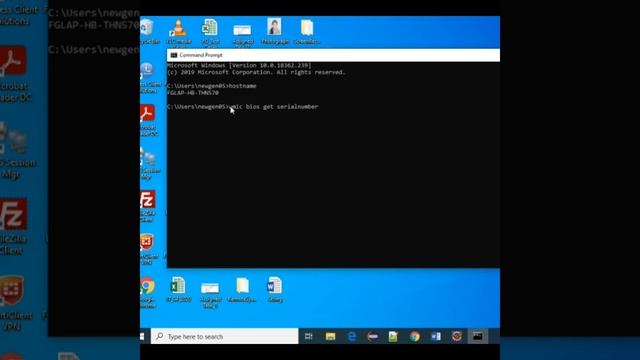This screenshot has width=640, height=360.
Task: Open Task View from the taskbar
Action: click(309, 336)
